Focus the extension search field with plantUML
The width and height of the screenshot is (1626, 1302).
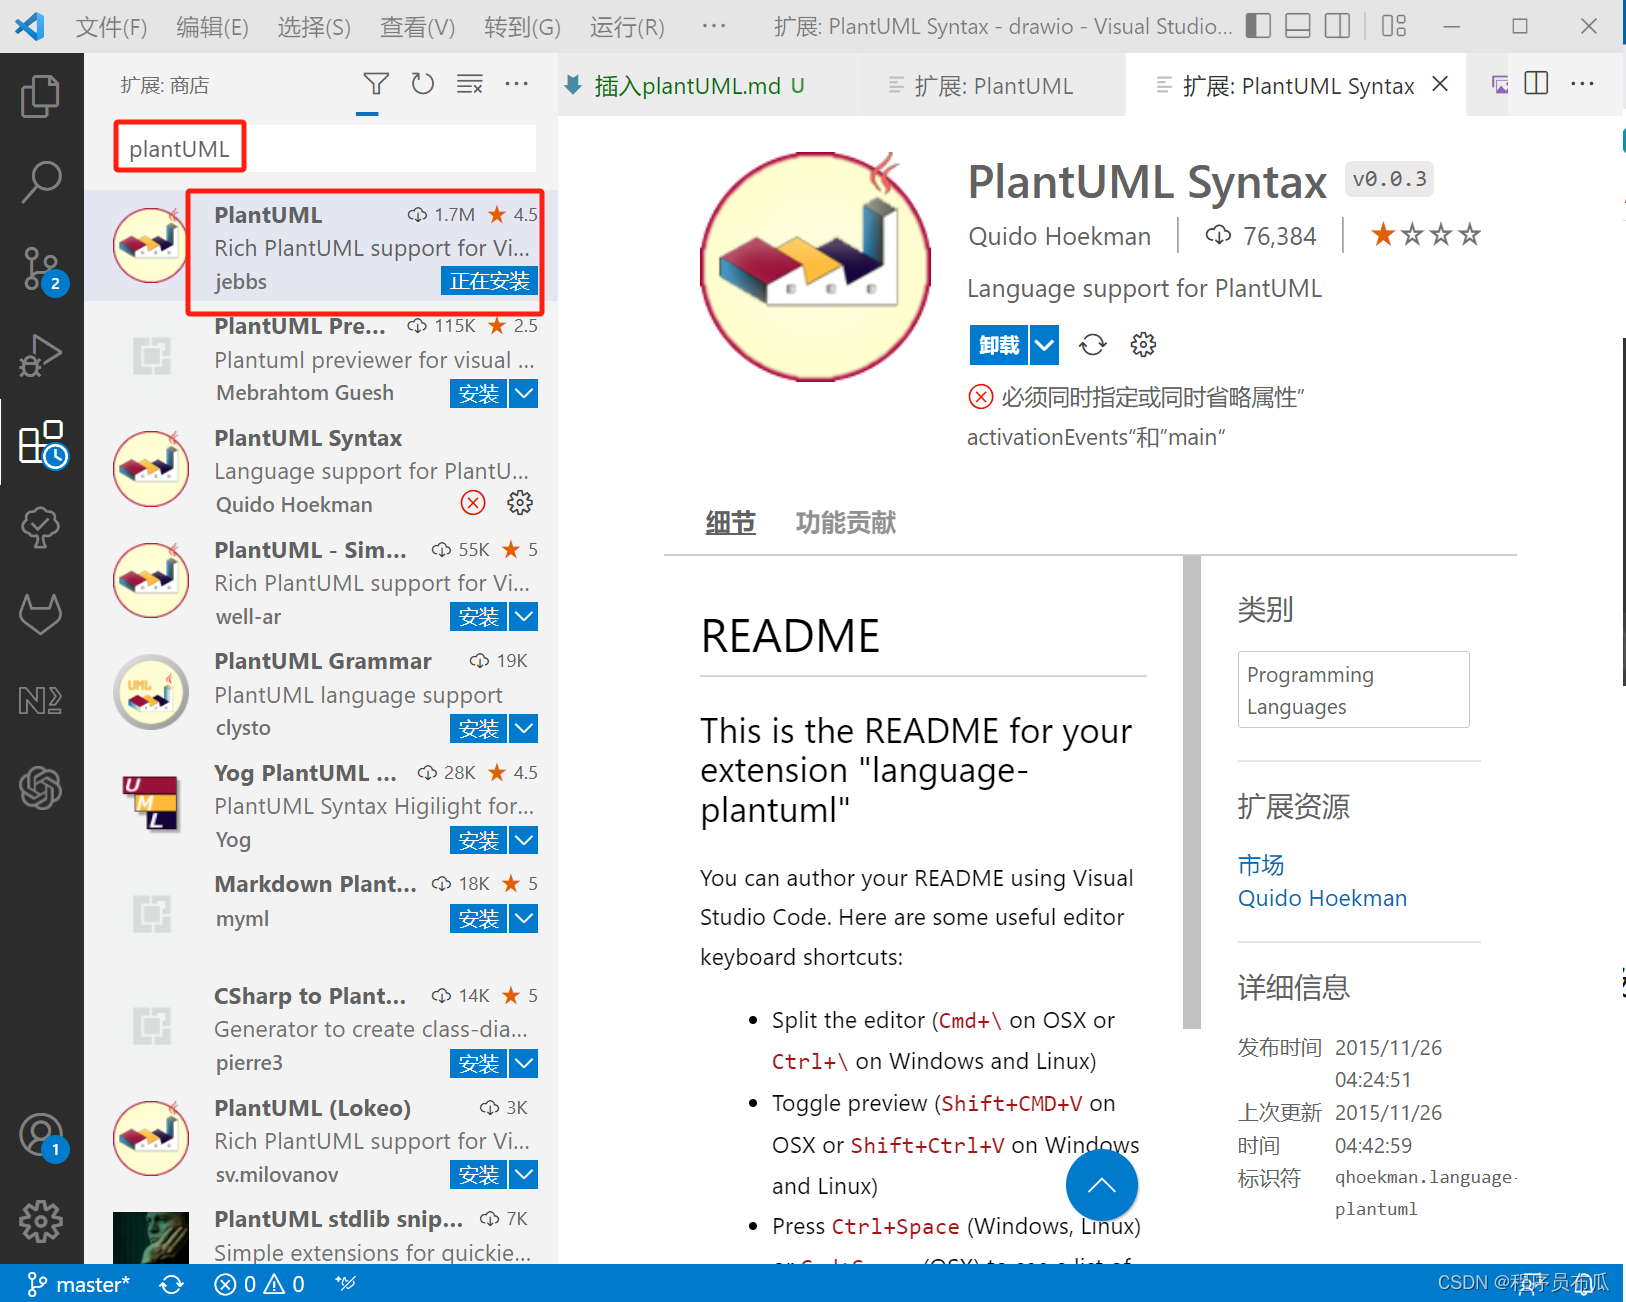pos(326,148)
